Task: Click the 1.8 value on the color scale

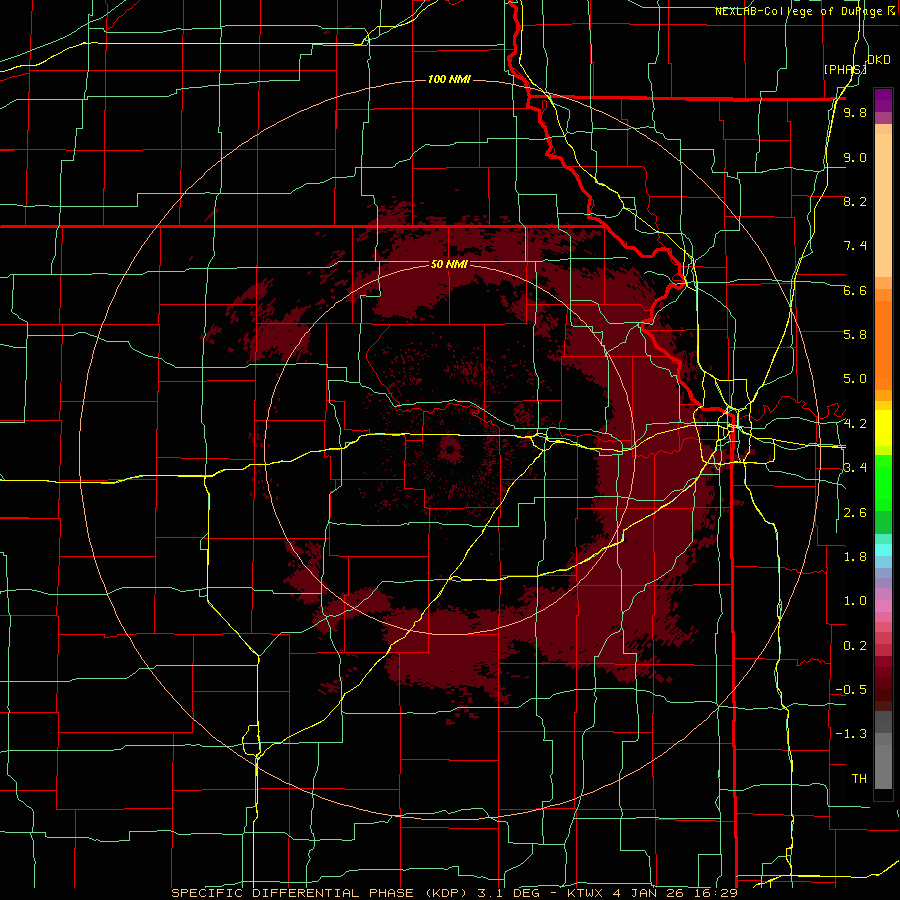Action: pyautogui.click(x=855, y=557)
